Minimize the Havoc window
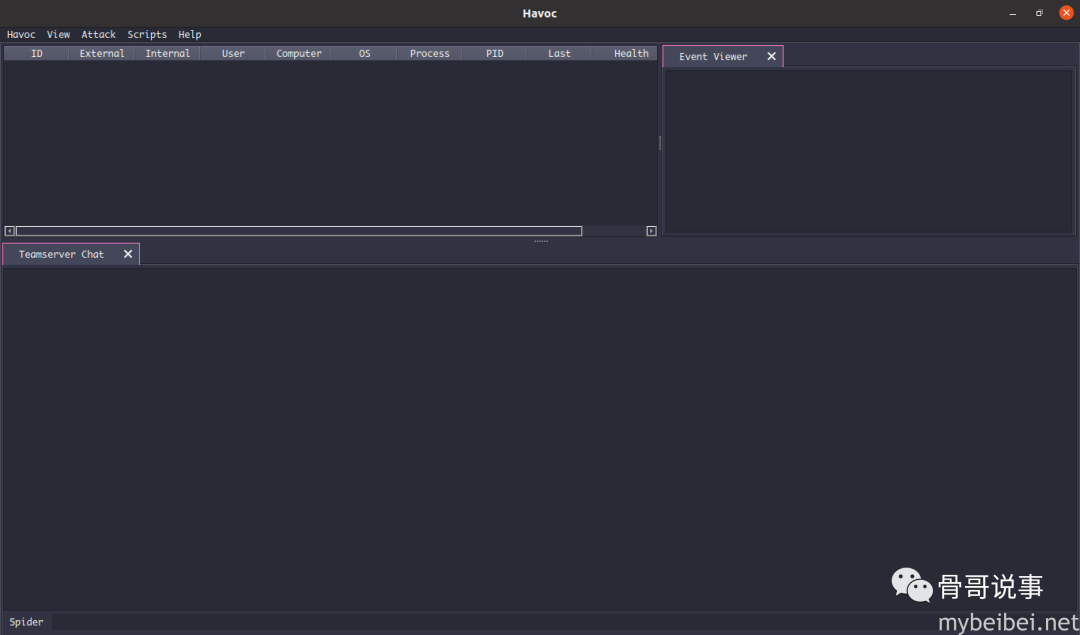The width and height of the screenshot is (1080, 635). tap(1012, 13)
